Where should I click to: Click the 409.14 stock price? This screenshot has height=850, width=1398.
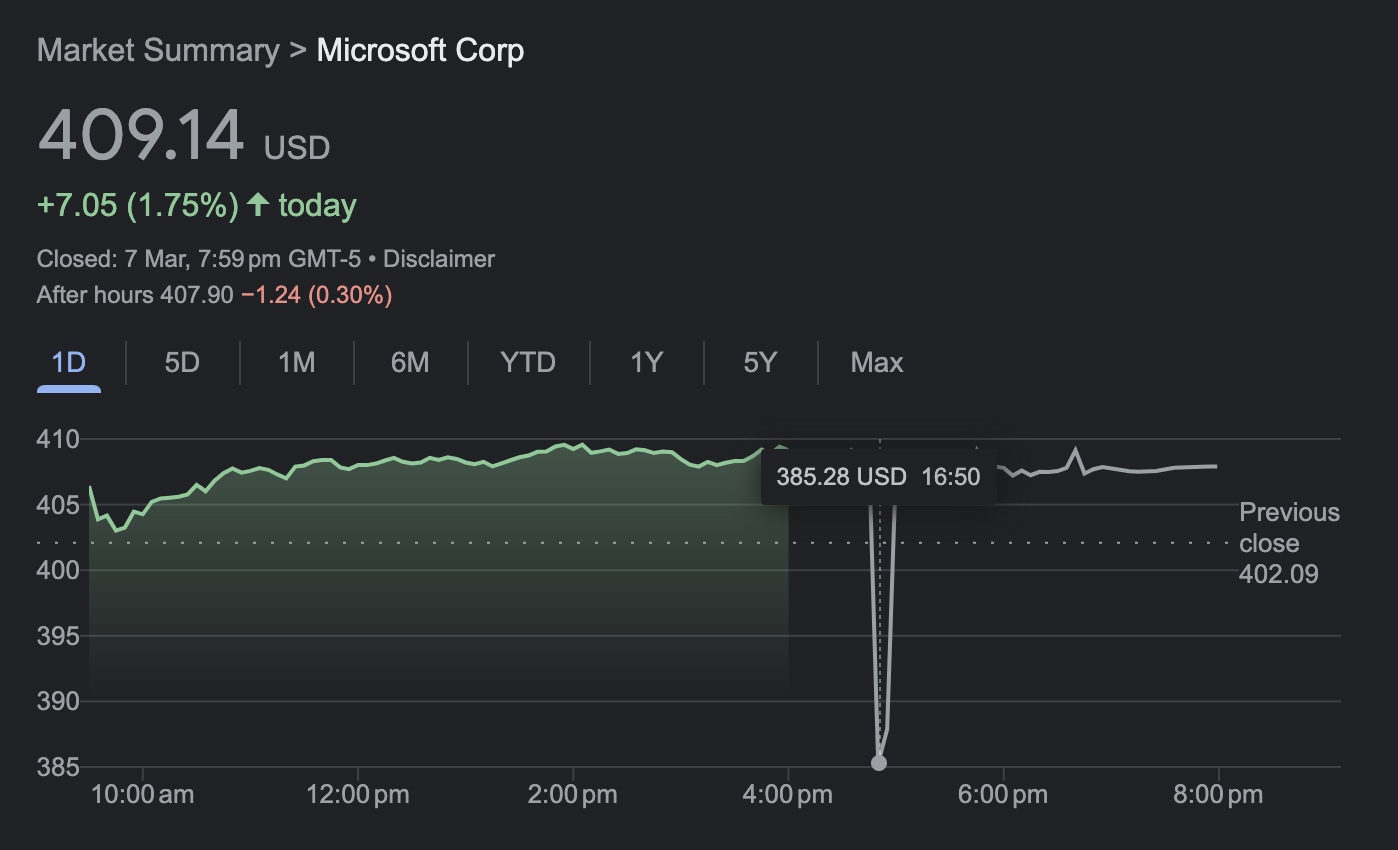(141, 136)
